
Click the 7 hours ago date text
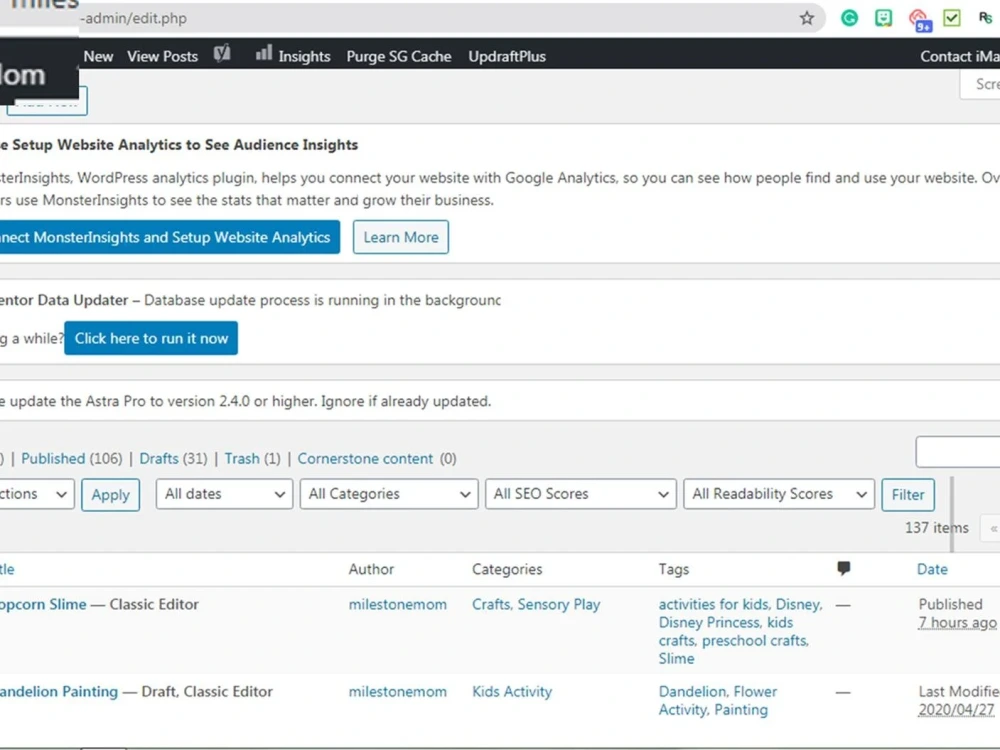pyautogui.click(x=957, y=622)
